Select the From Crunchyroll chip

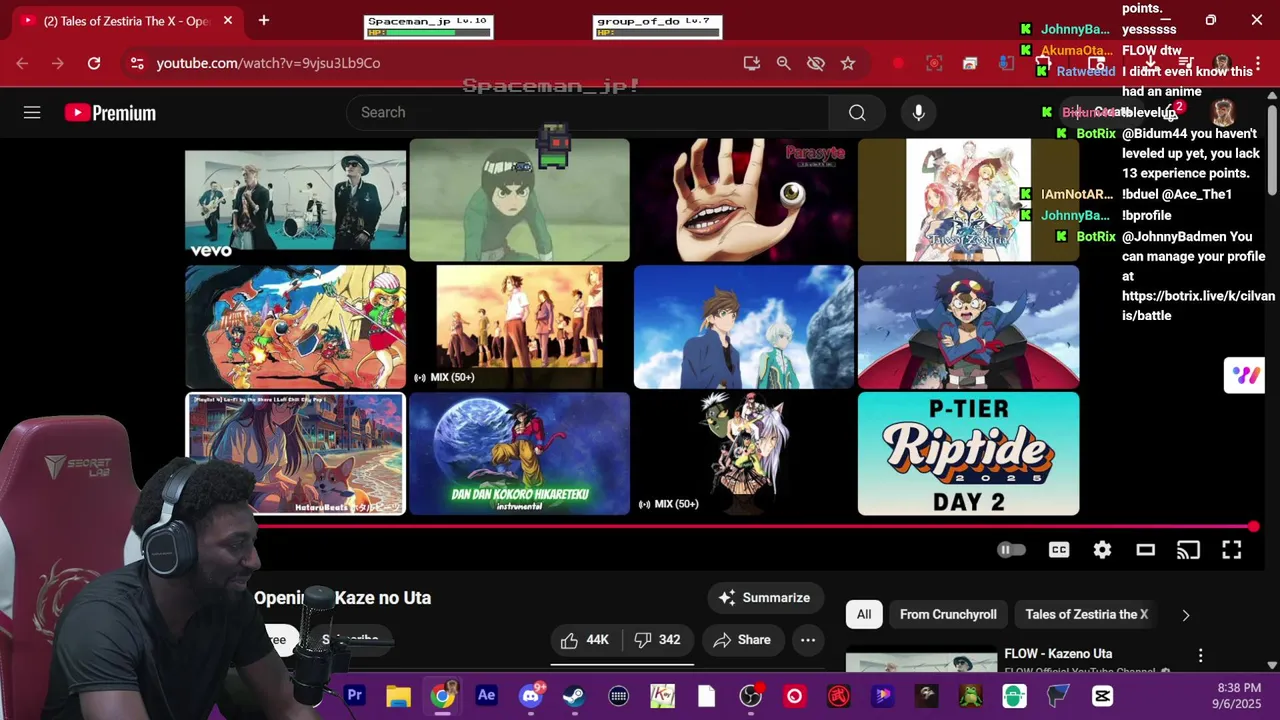(x=948, y=614)
